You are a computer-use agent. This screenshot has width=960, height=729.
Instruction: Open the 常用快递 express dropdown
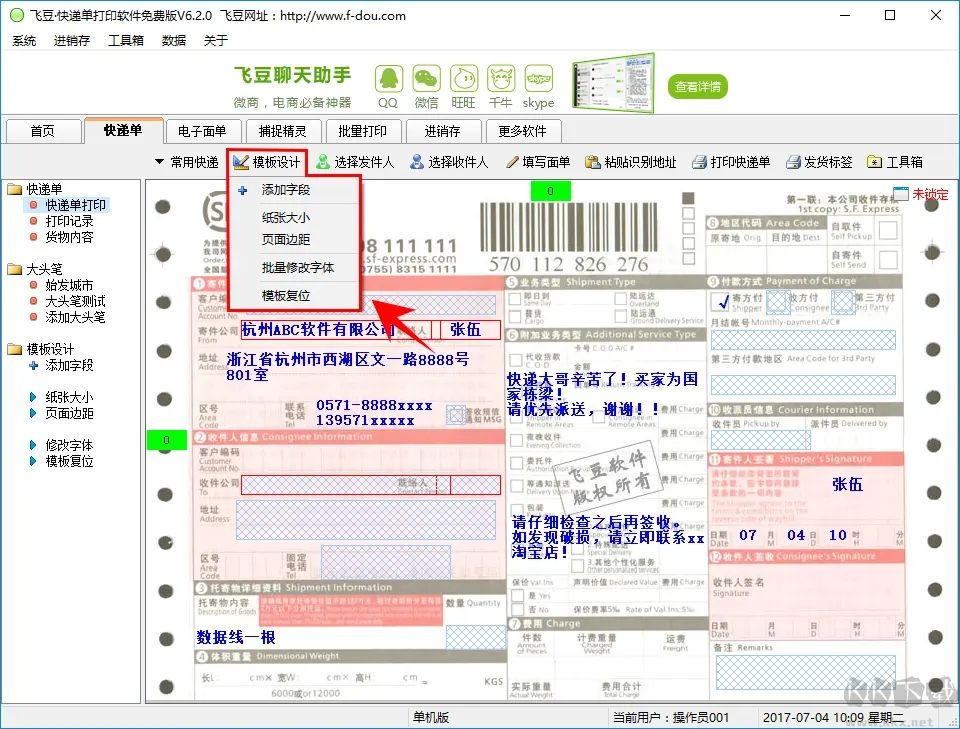point(190,161)
